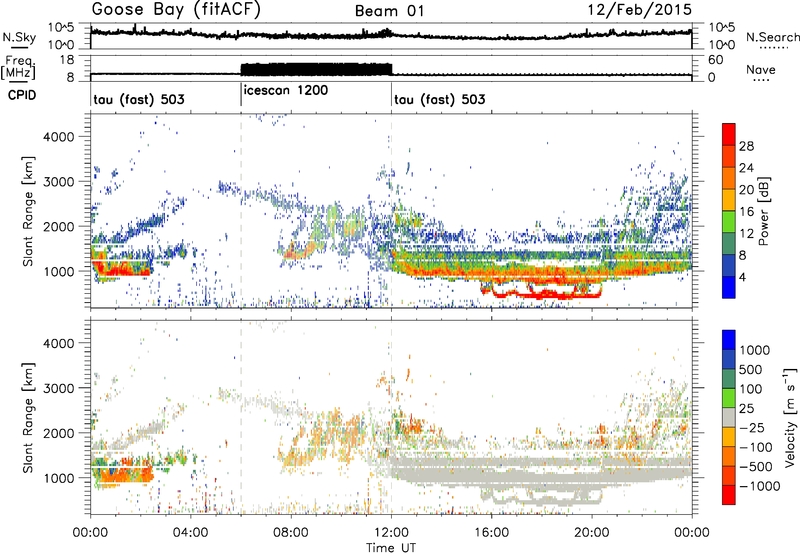Click the 08:00 time tick label

[x=291, y=533]
